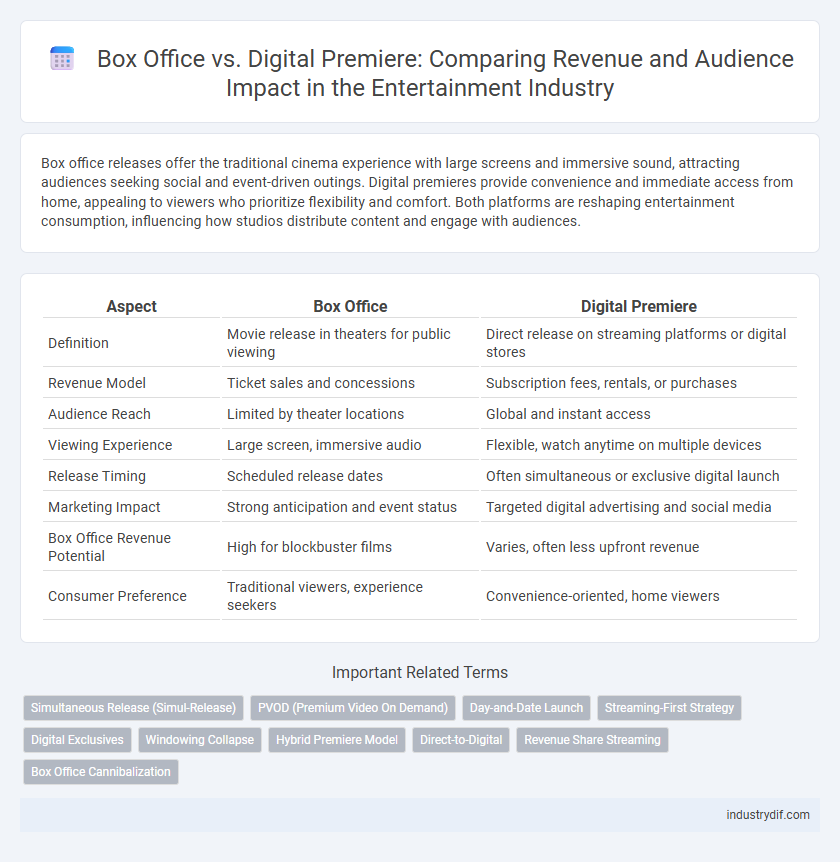
Task: Click the Important Related Terms heading
Action: pos(420,672)
